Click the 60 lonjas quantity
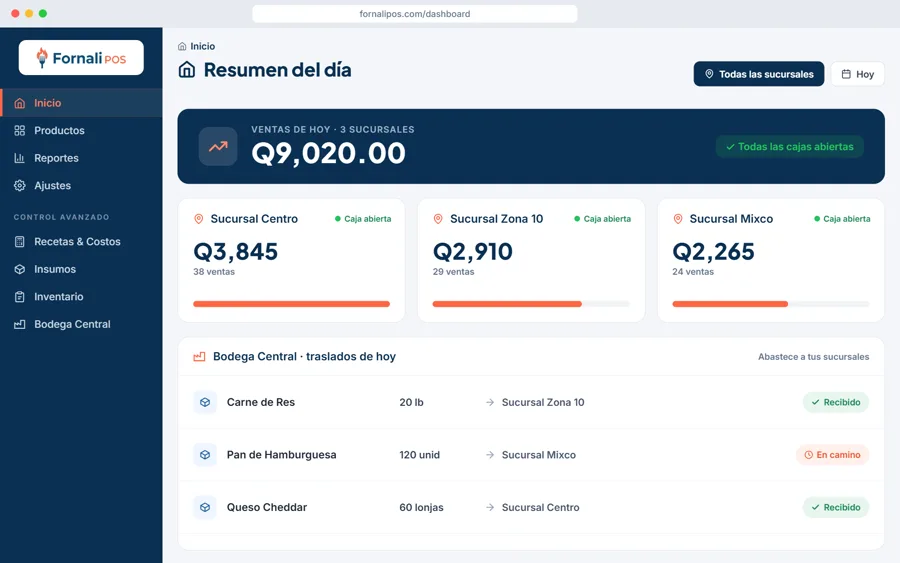 pyautogui.click(x=421, y=508)
